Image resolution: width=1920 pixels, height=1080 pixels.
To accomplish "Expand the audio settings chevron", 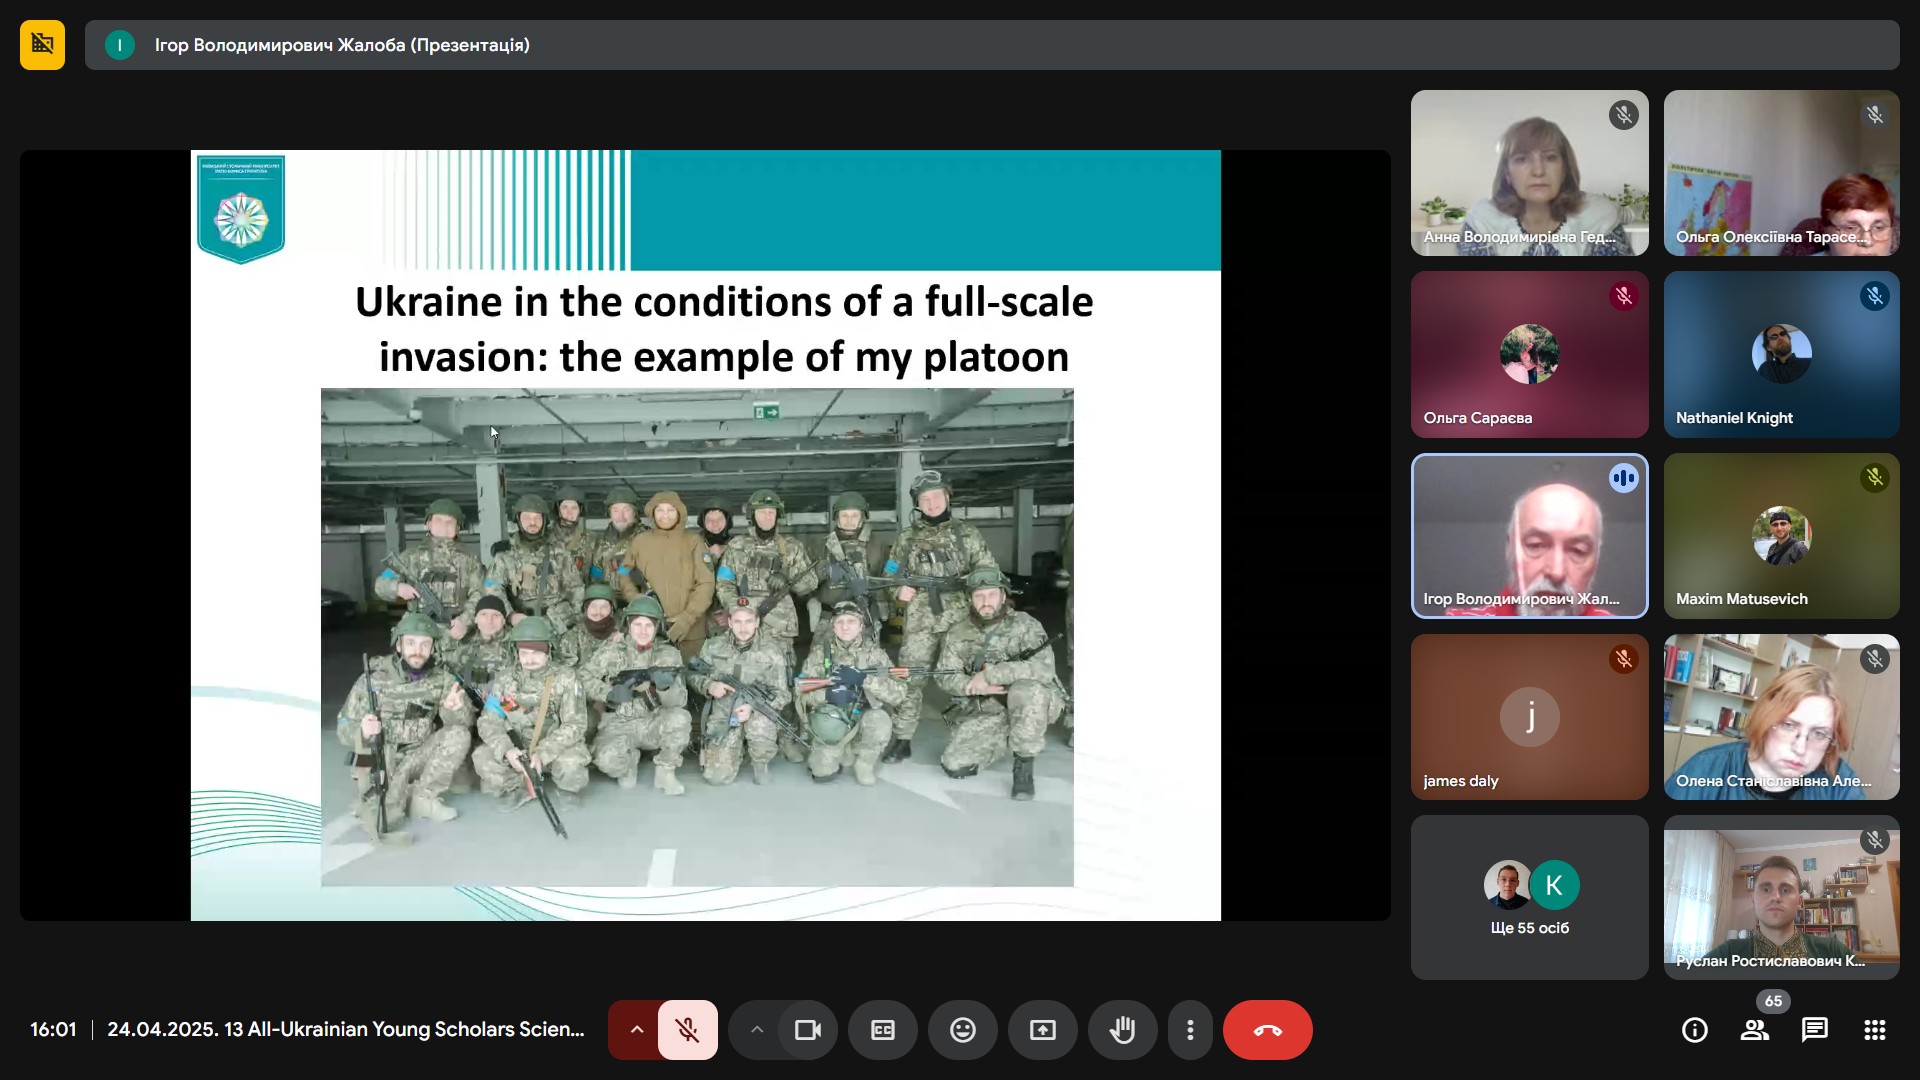I will point(636,1030).
